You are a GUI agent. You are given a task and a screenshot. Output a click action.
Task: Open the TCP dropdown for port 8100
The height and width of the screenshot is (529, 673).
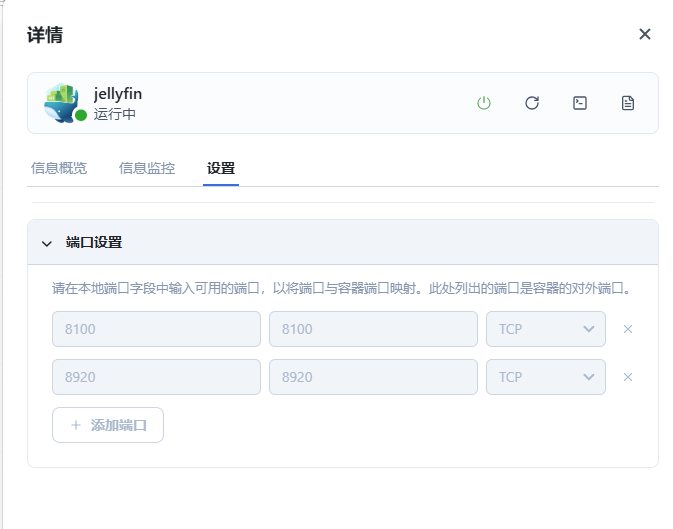(546, 329)
